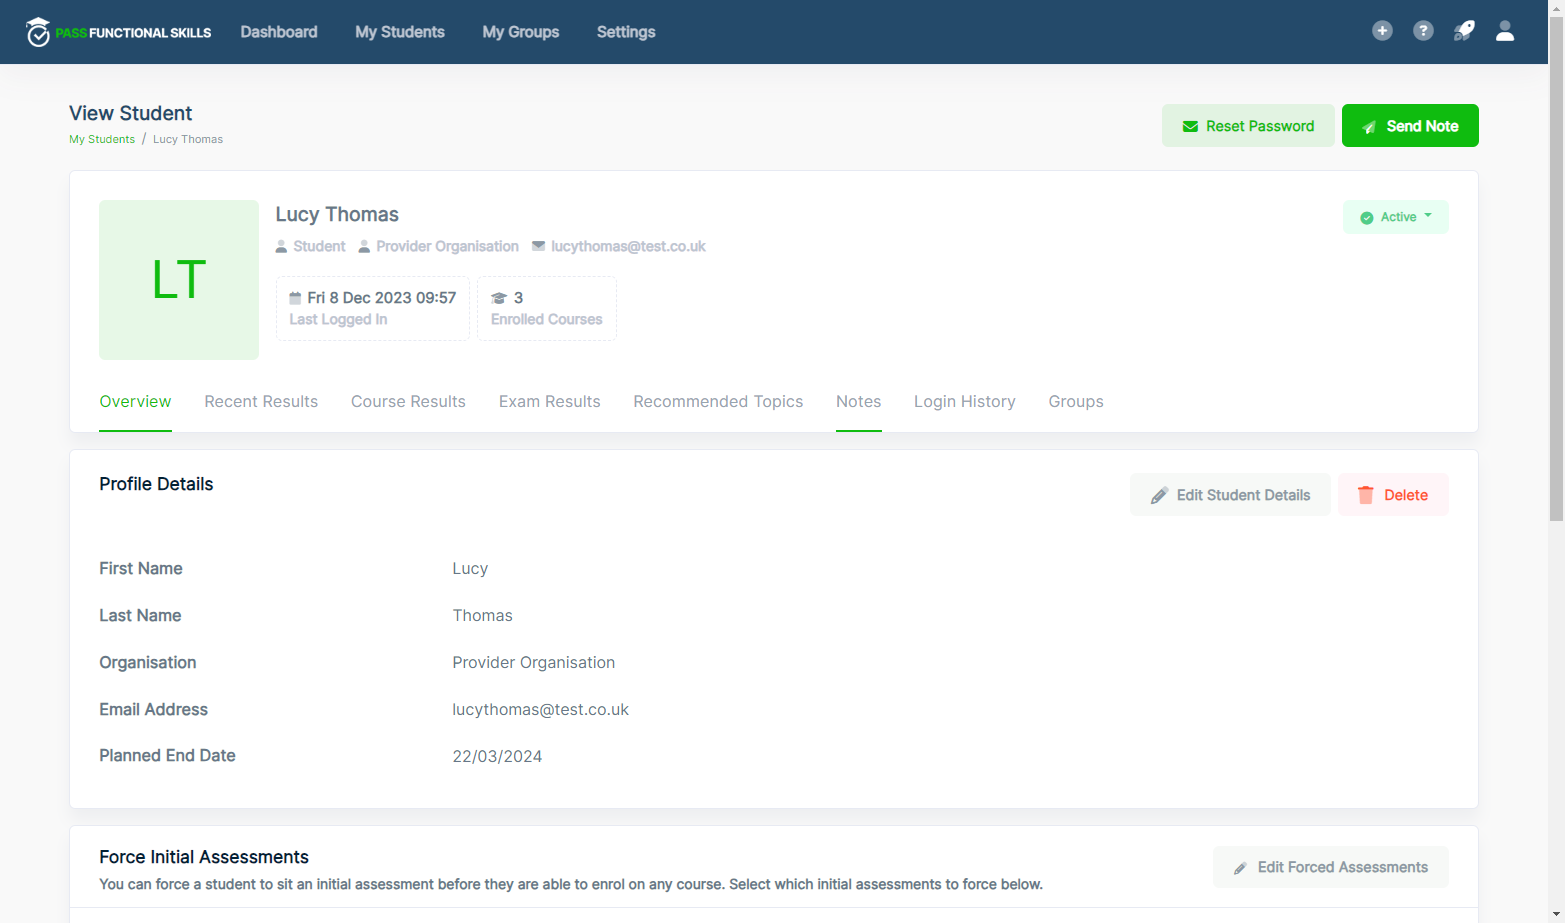Click the graduation cap enrolled courses icon

499,298
